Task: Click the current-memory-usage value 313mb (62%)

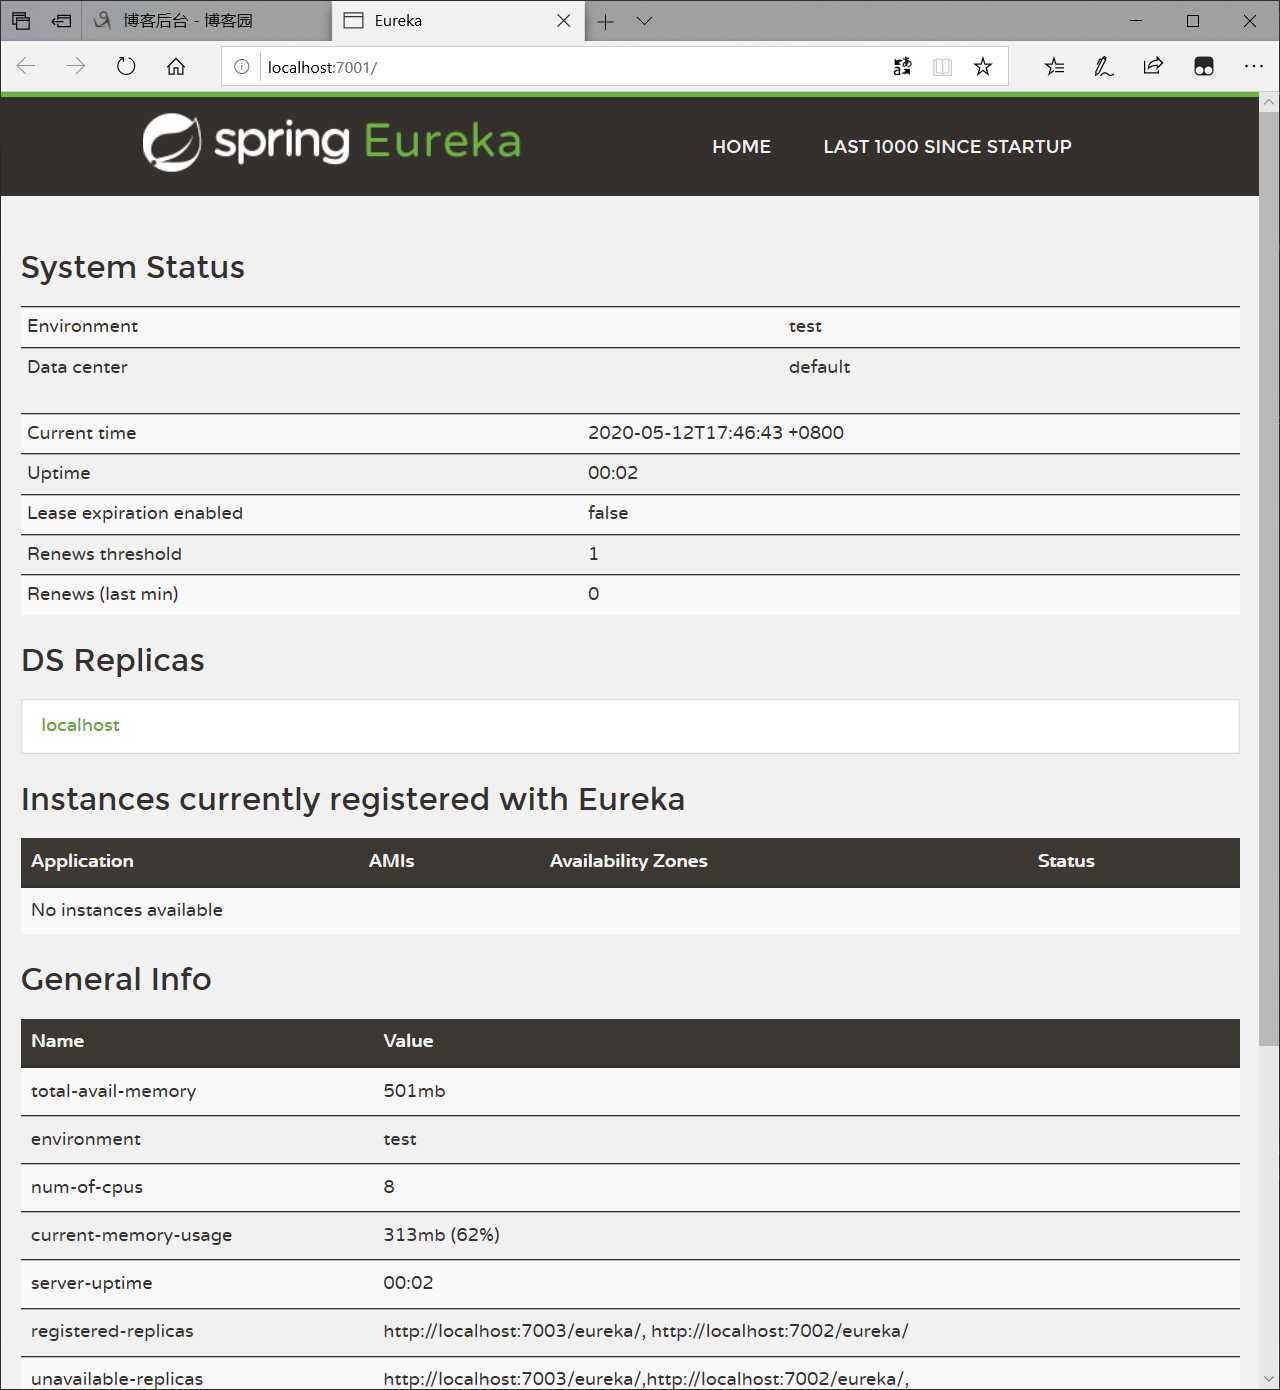Action: click(x=441, y=1235)
